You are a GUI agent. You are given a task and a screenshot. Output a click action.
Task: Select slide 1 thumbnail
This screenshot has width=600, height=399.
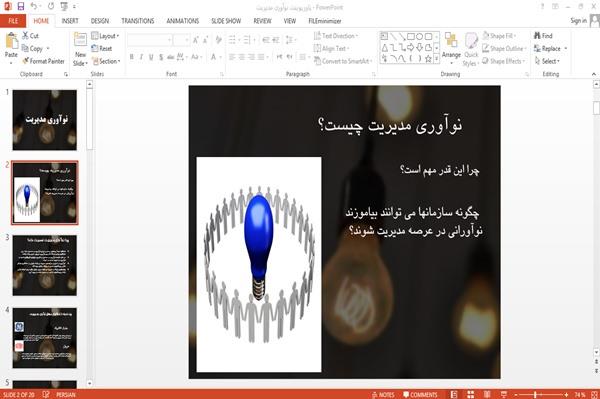click(45, 120)
